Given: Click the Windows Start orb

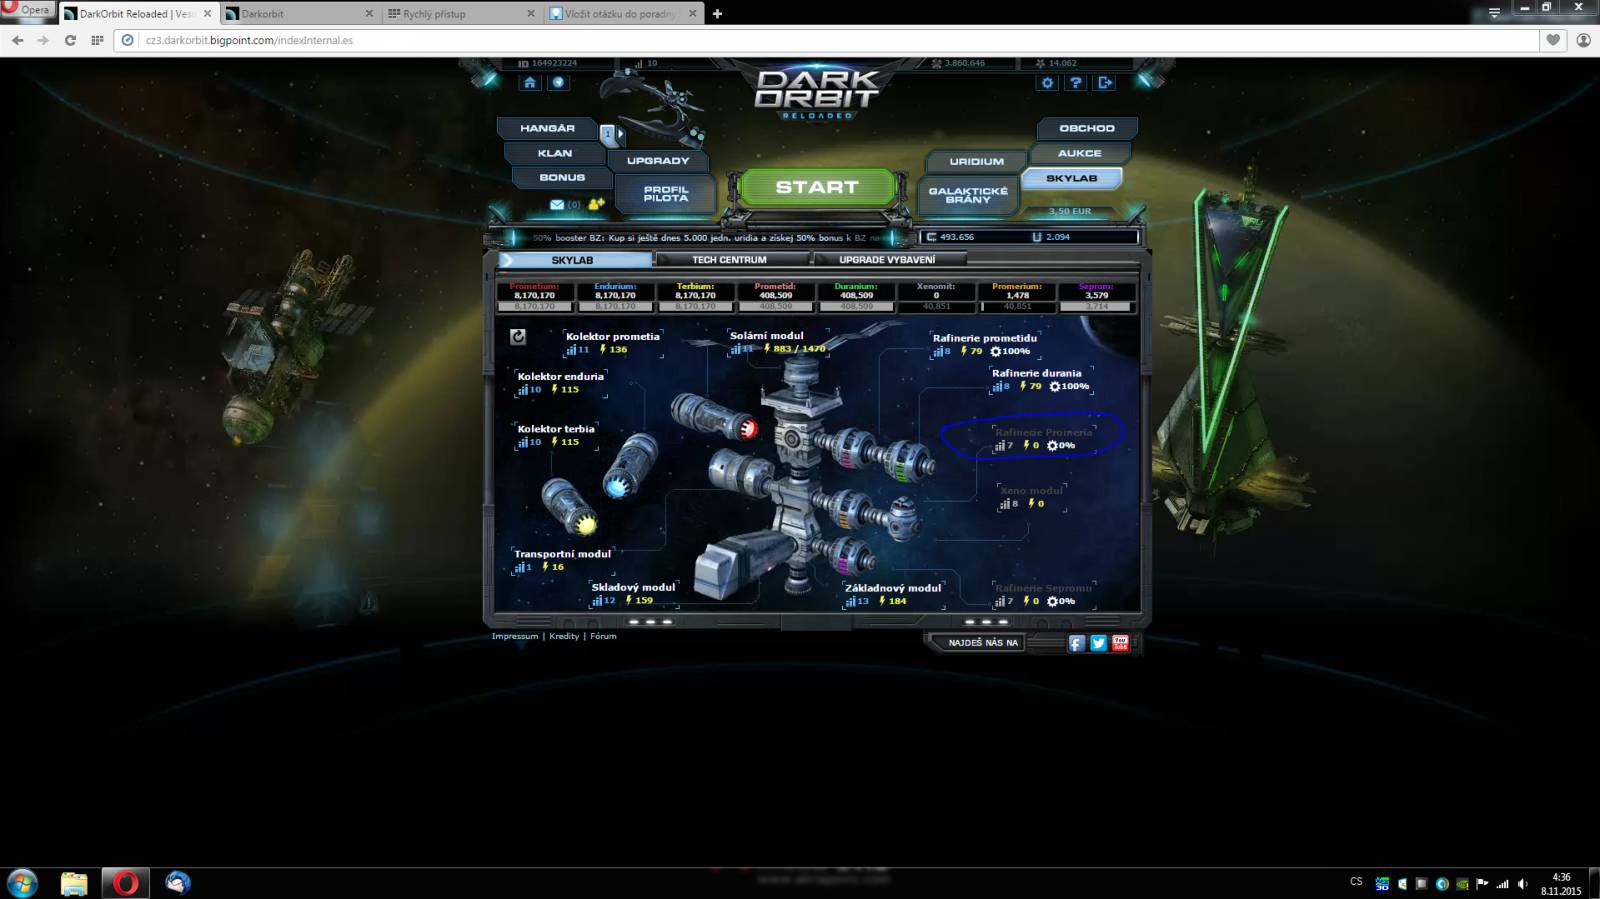Looking at the screenshot, I should (22, 883).
